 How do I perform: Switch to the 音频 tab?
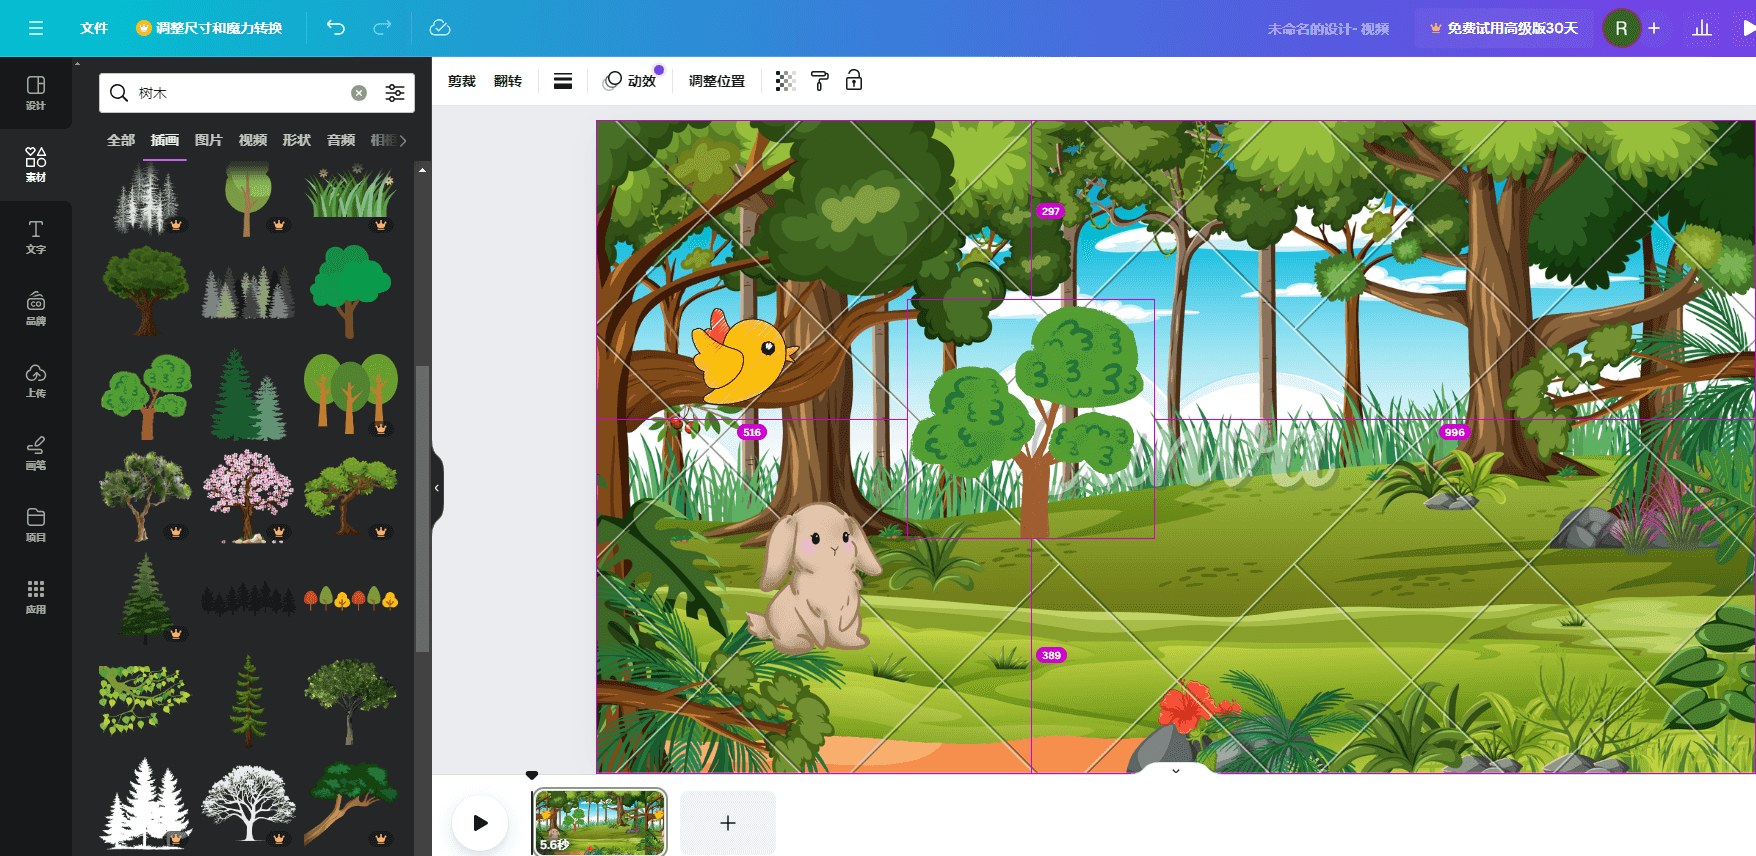click(x=340, y=140)
